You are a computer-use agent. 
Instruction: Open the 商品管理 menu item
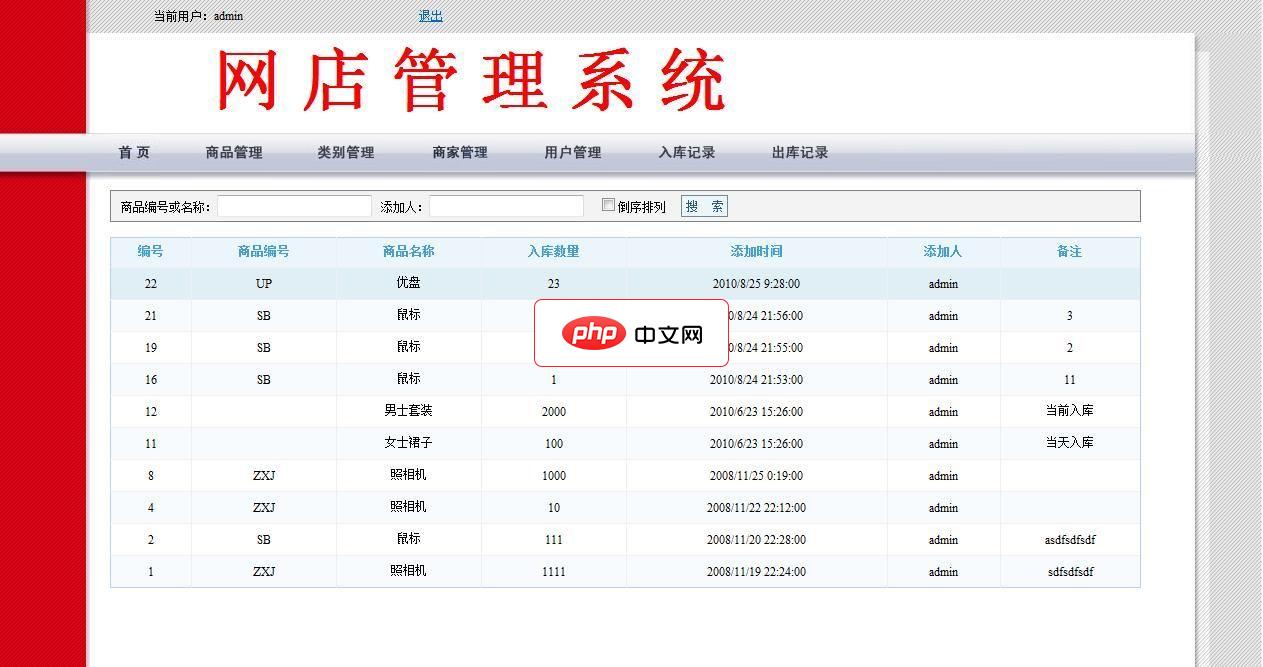233,152
